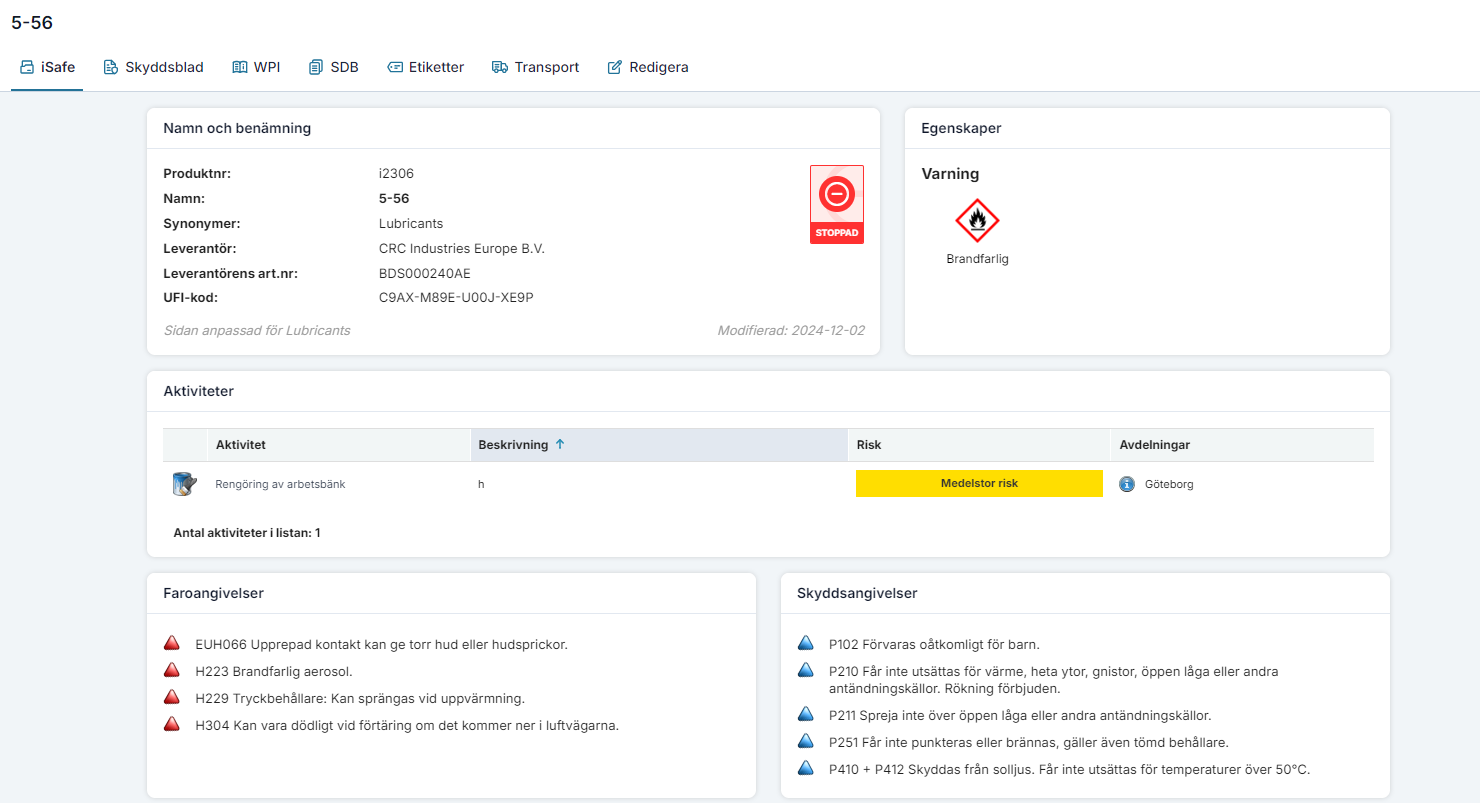The width and height of the screenshot is (1480, 803).
Task: Open the iSafe tab
Action: (47, 67)
